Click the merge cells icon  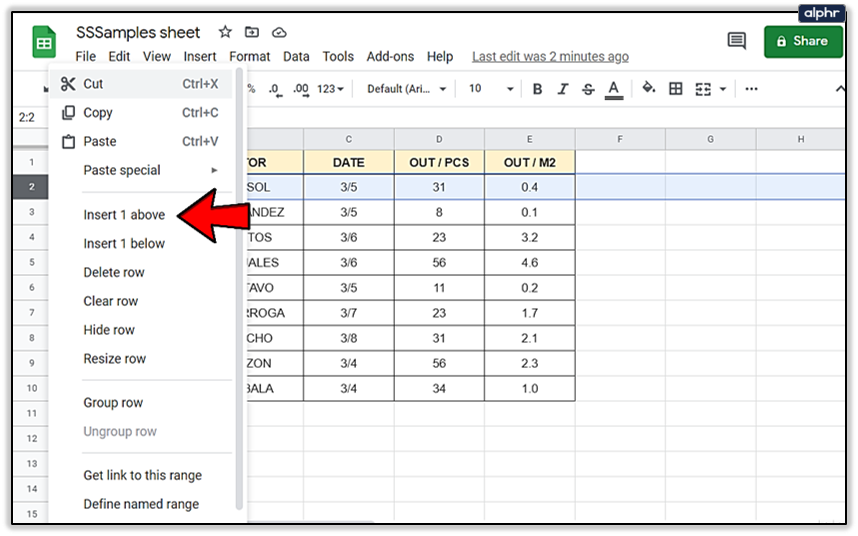pos(703,89)
